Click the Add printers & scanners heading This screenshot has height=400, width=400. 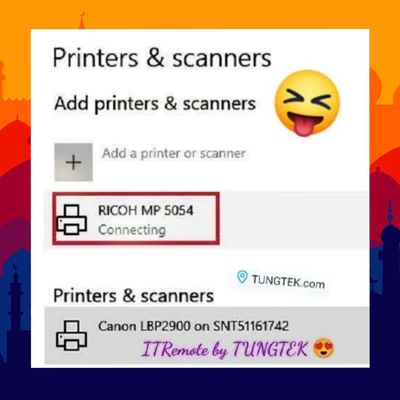pyautogui.click(x=155, y=103)
